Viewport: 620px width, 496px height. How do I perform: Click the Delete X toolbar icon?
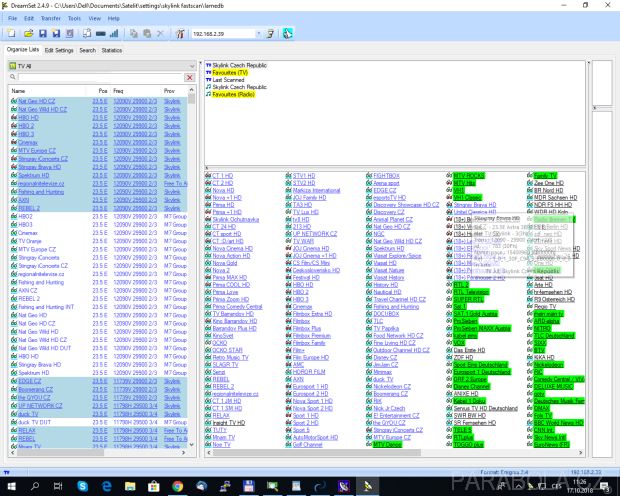160,34
